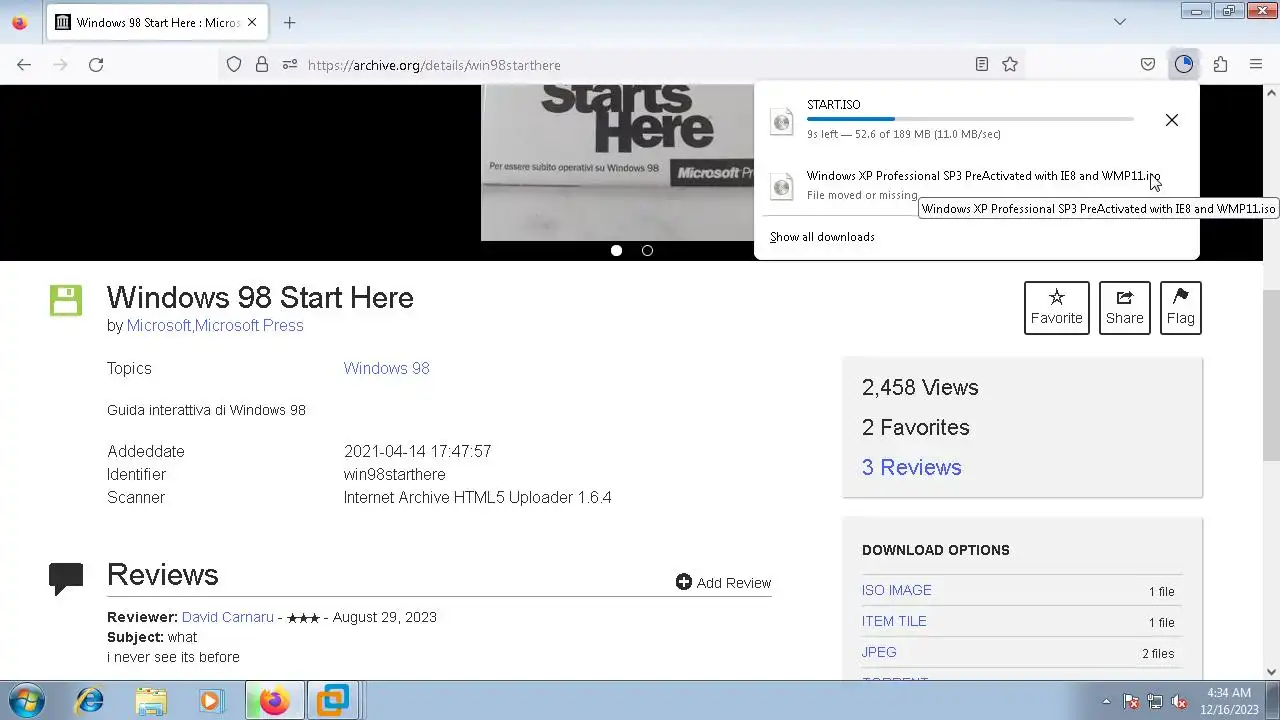Open the Firefox hamburger menu
1280x720 pixels.
tap(1256, 64)
